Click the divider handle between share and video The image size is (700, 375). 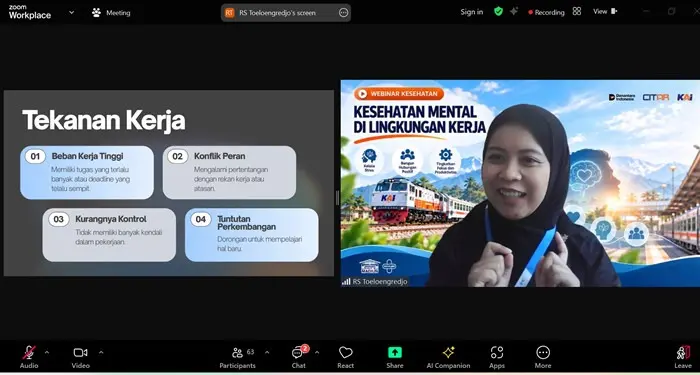[x=337, y=197]
